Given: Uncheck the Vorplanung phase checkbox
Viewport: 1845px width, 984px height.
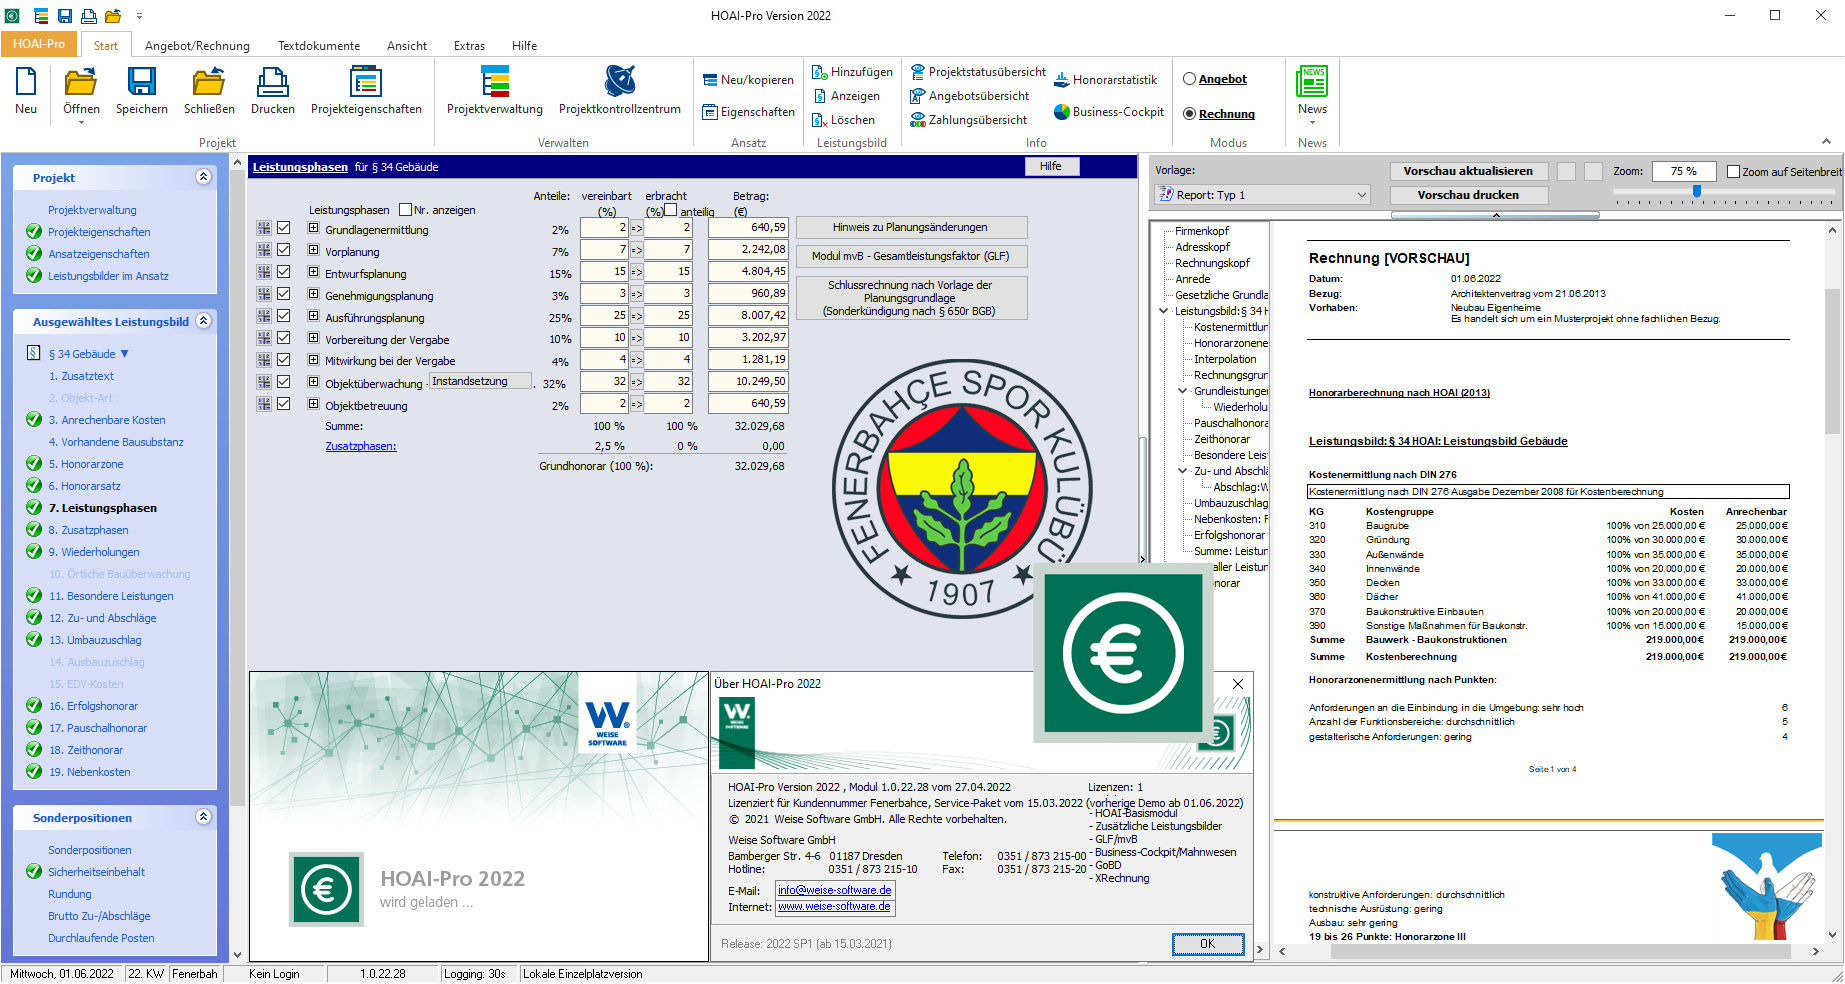Looking at the screenshot, I should click(285, 249).
